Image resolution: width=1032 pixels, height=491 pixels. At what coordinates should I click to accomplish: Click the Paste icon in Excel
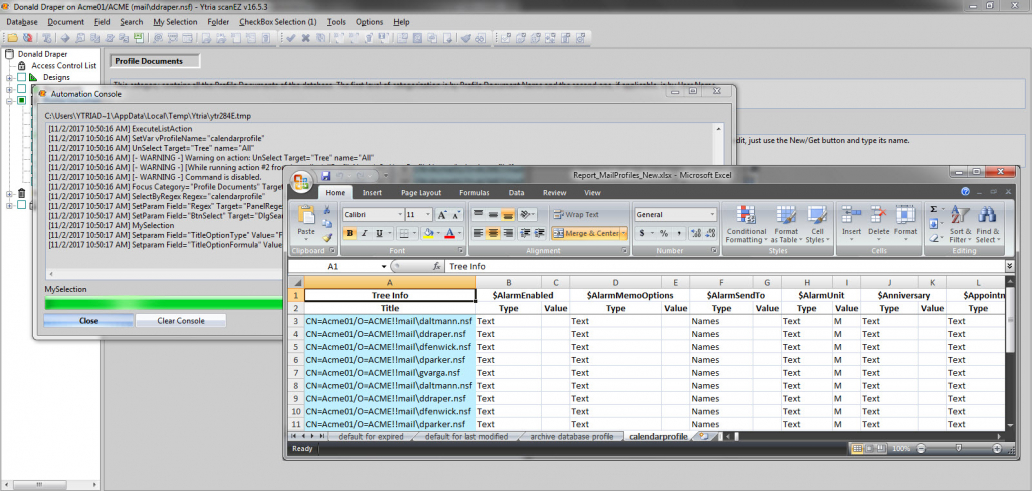pos(306,215)
